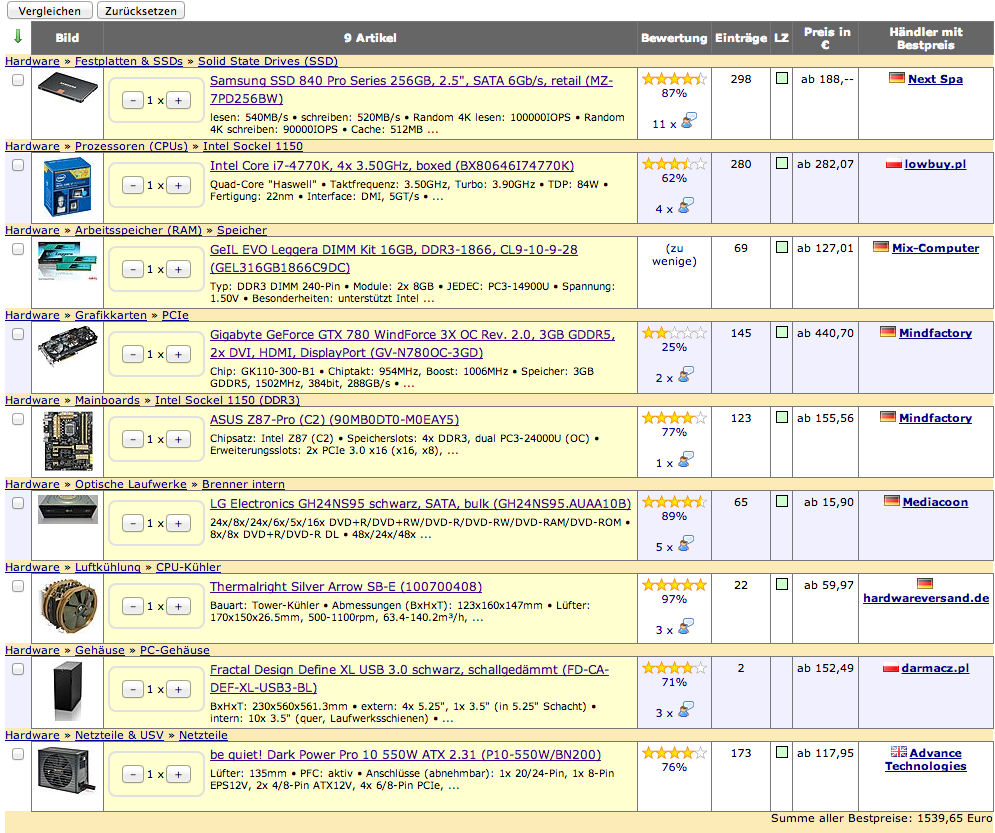
Task: Open user reviews icon for ASUS Z87-Pro
Action: click(x=686, y=460)
